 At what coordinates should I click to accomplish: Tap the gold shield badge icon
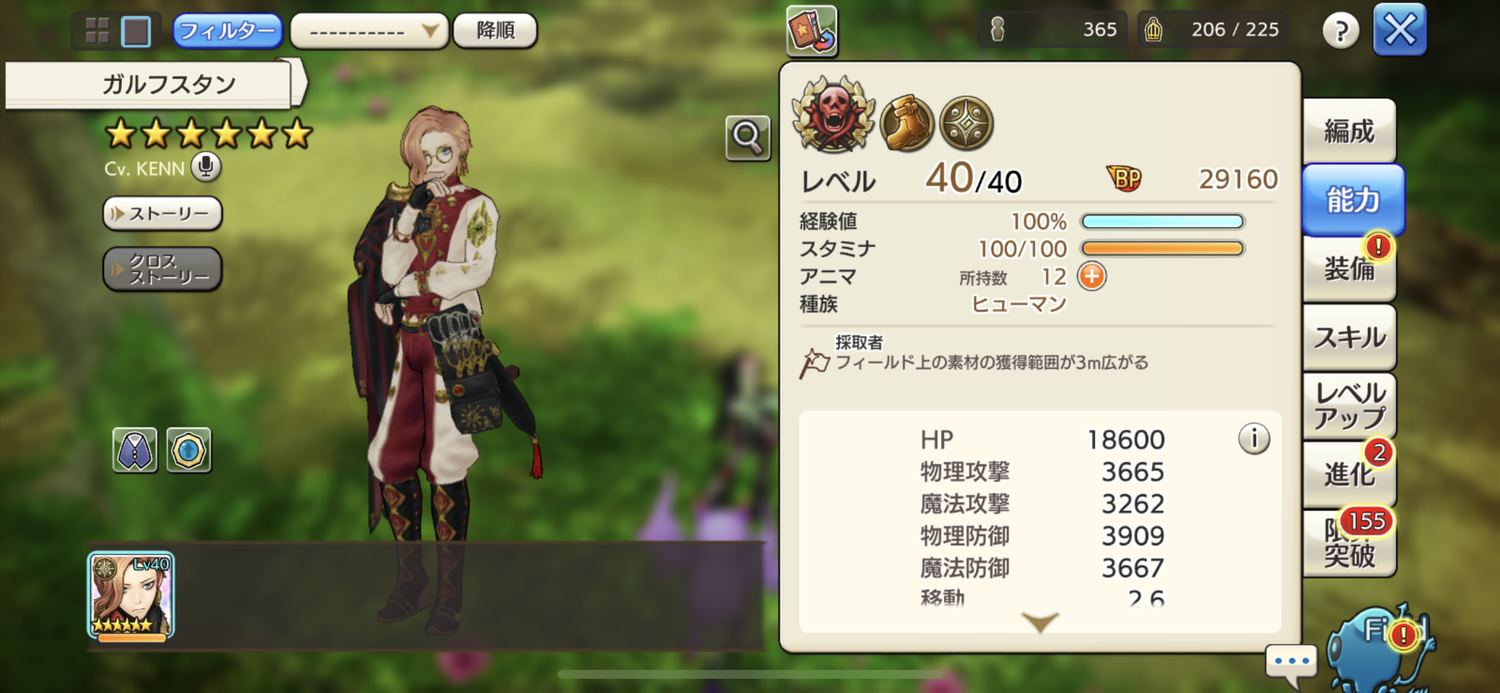pos(188,450)
